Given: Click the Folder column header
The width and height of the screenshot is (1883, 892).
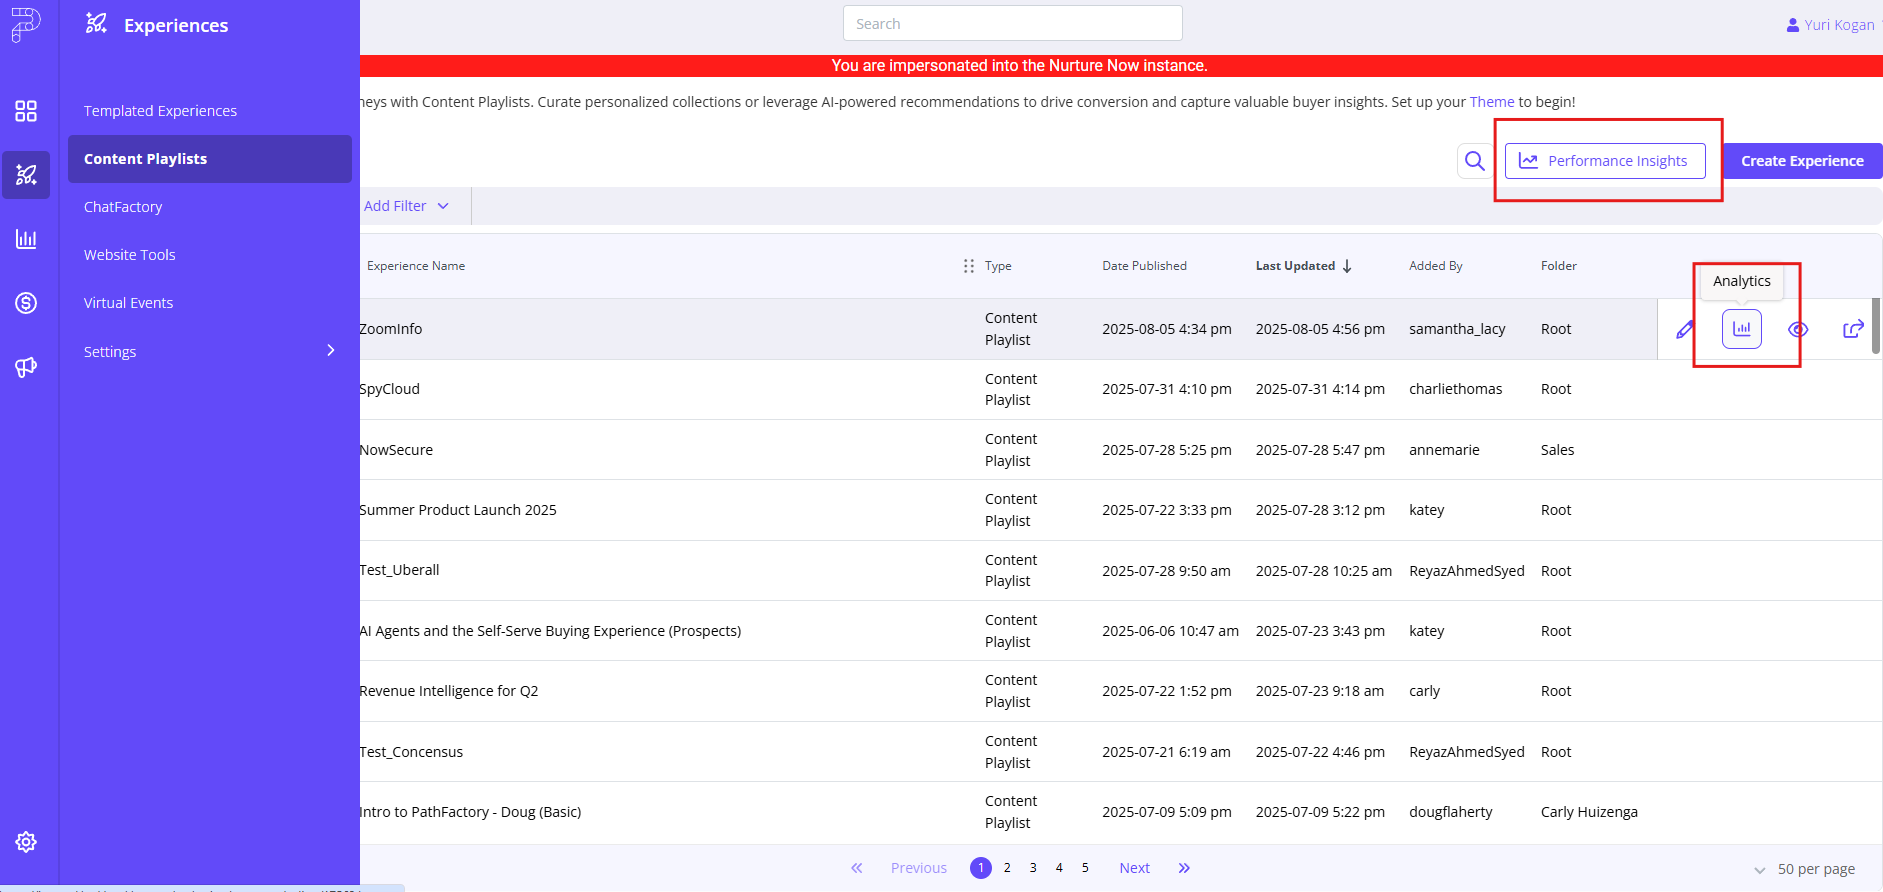Looking at the screenshot, I should pyautogui.click(x=1558, y=266).
